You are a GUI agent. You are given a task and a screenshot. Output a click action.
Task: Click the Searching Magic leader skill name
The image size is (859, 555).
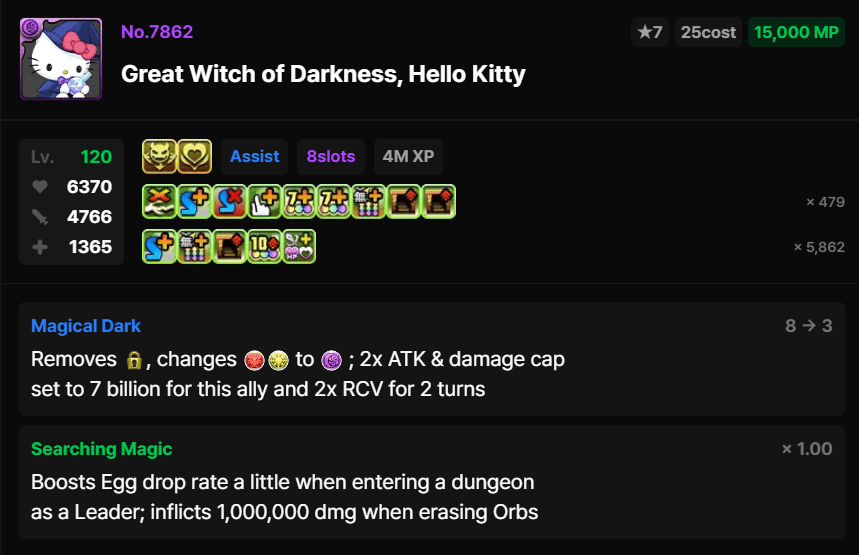102,449
